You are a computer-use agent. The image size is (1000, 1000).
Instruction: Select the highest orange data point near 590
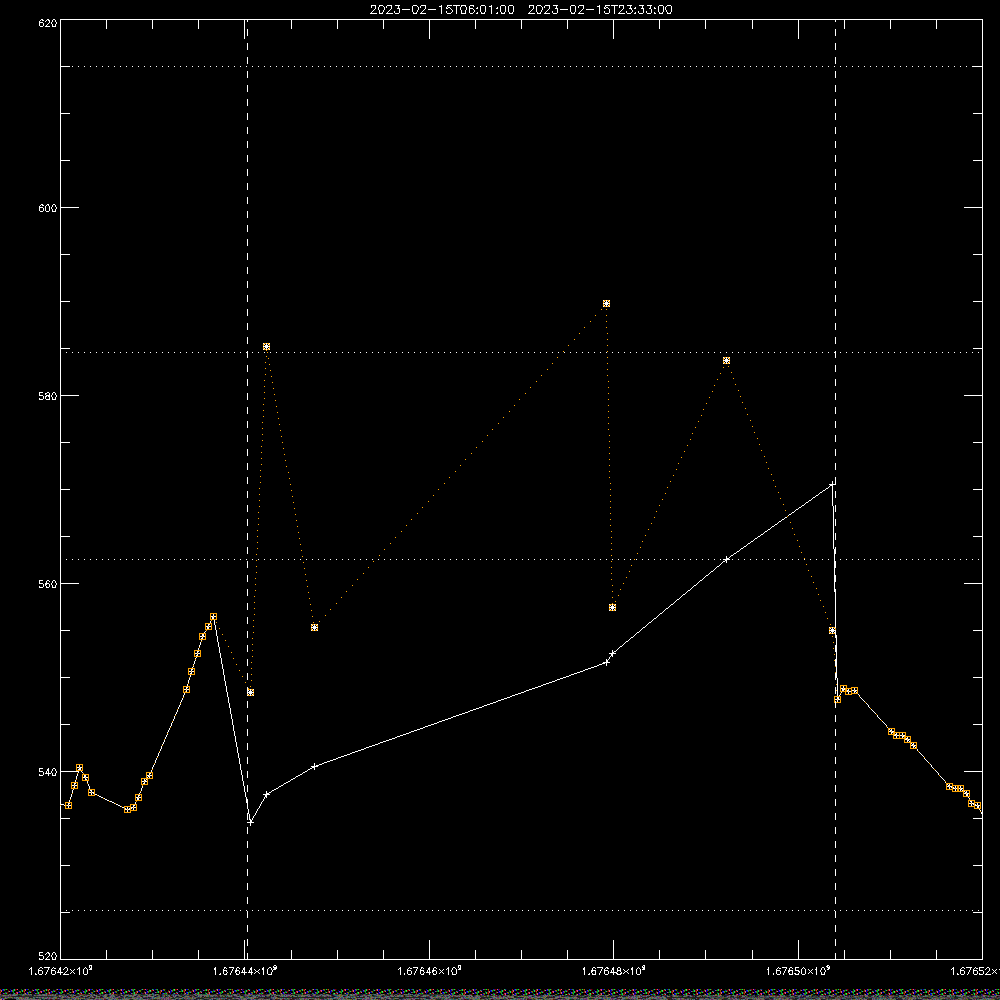[x=607, y=304]
